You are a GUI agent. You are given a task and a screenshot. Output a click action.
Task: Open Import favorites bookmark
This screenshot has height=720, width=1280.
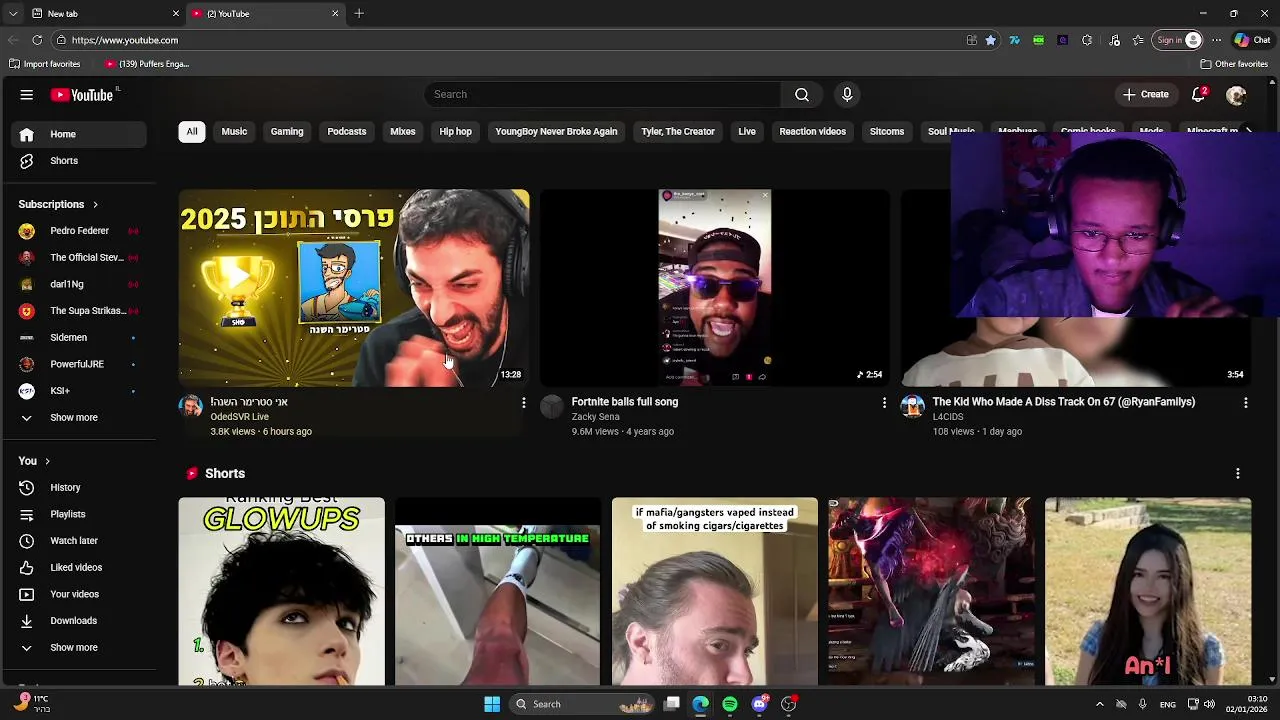(x=45, y=64)
